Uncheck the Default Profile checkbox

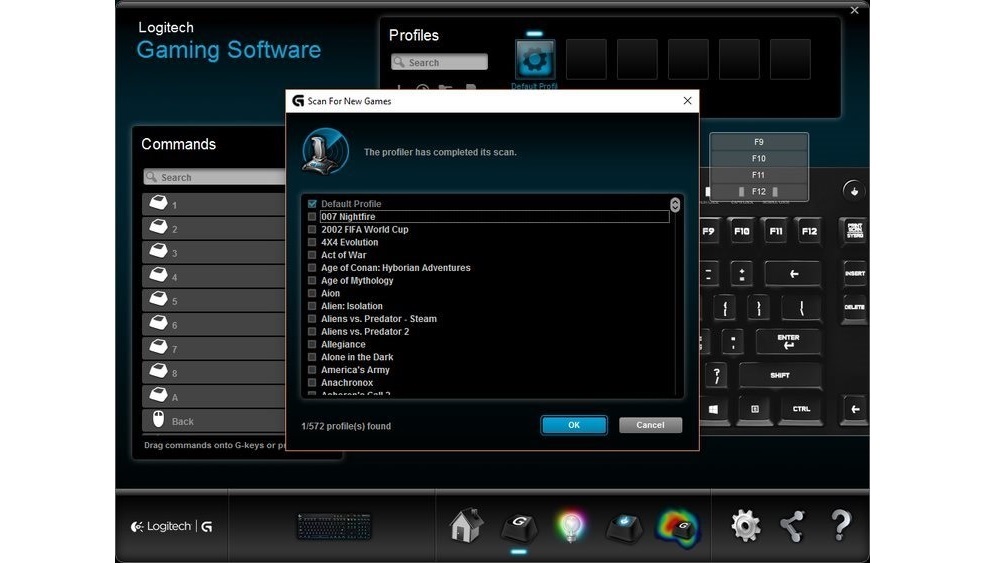pyautogui.click(x=312, y=204)
